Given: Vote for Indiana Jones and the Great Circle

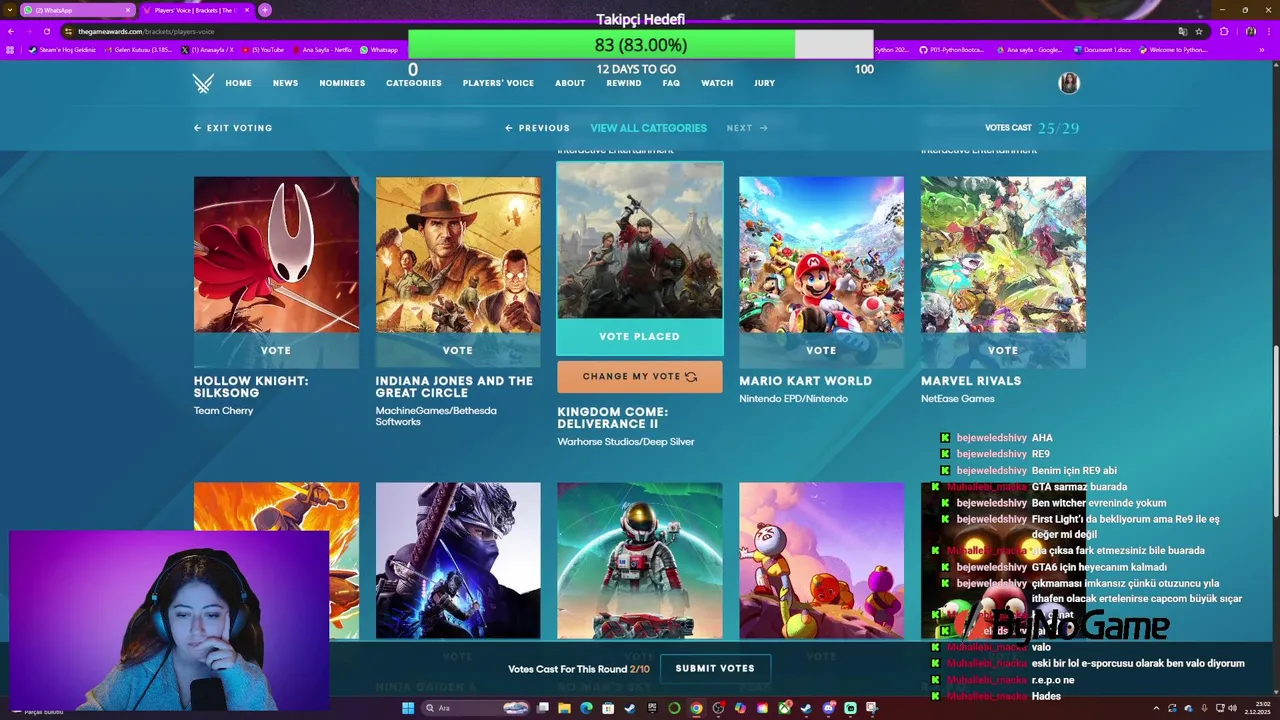Looking at the screenshot, I should click(x=458, y=350).
